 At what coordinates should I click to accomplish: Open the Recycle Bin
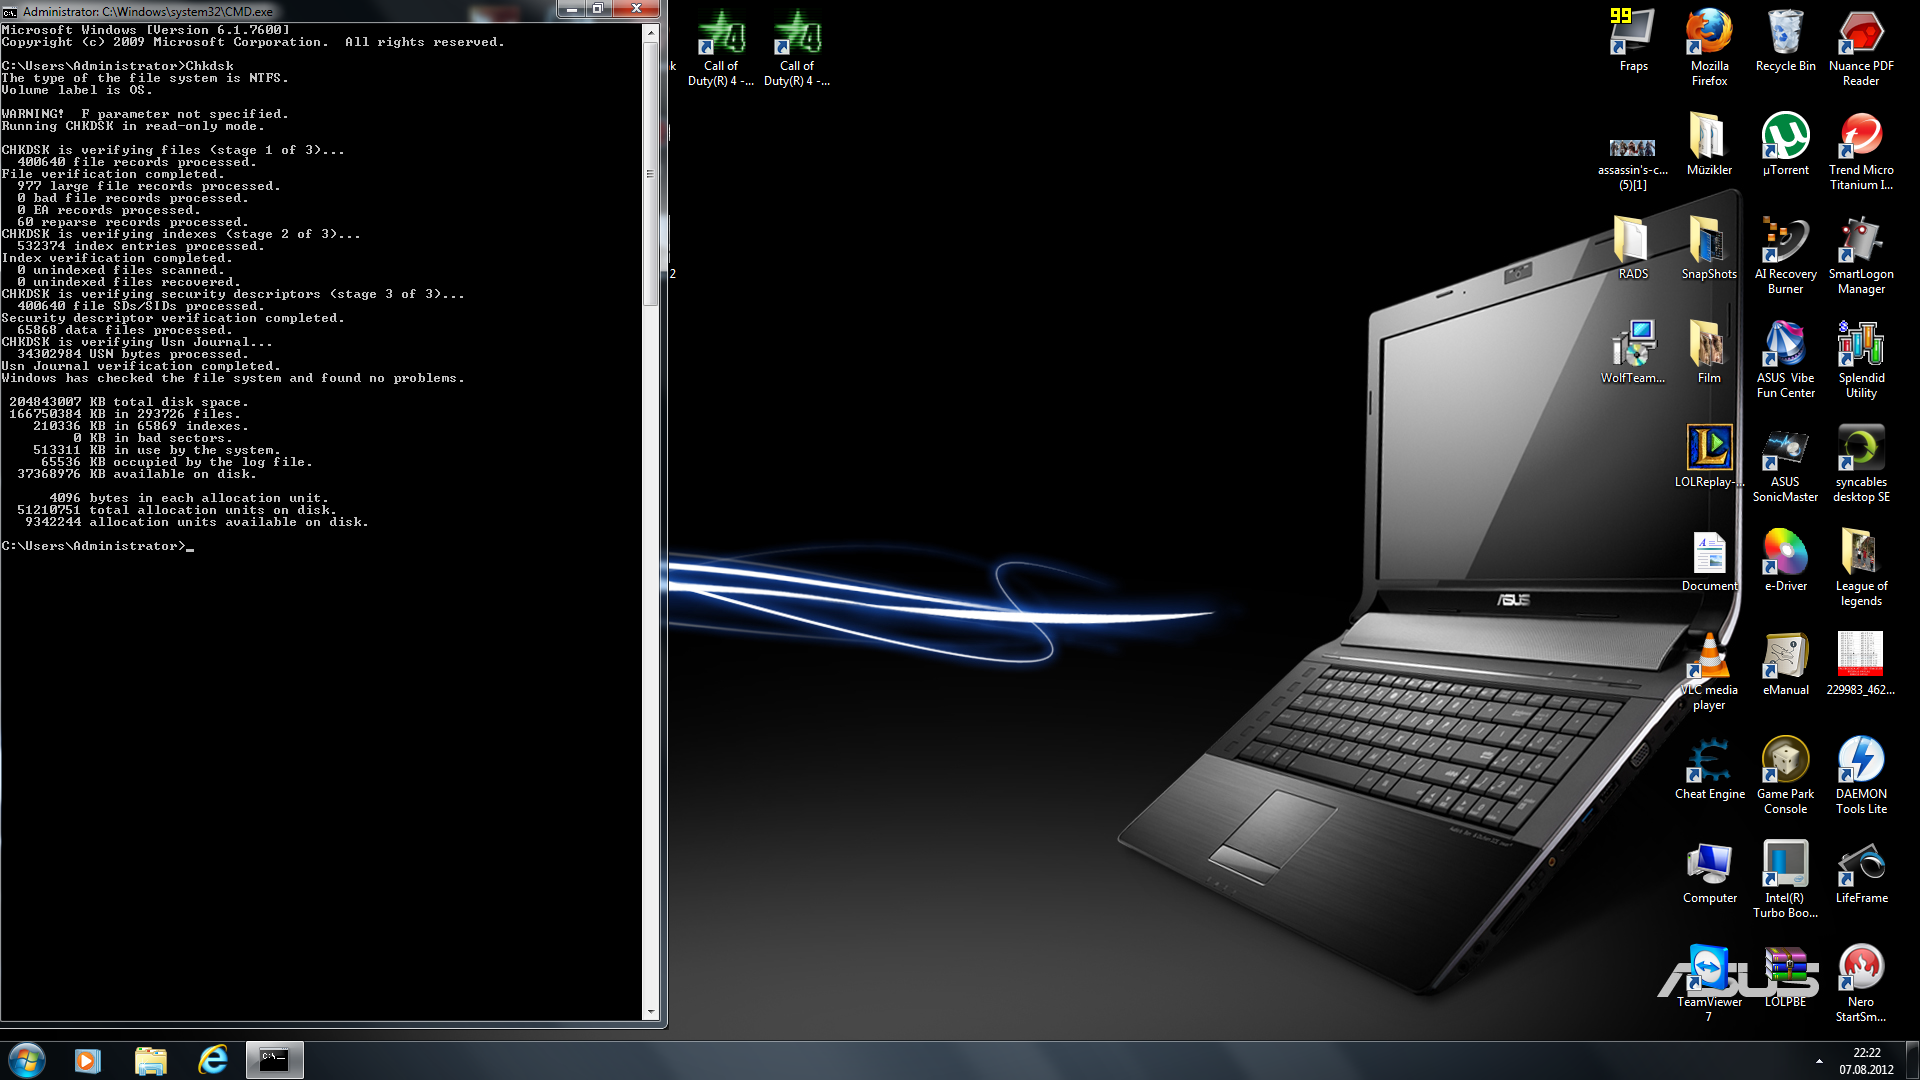pos(1785,40)
